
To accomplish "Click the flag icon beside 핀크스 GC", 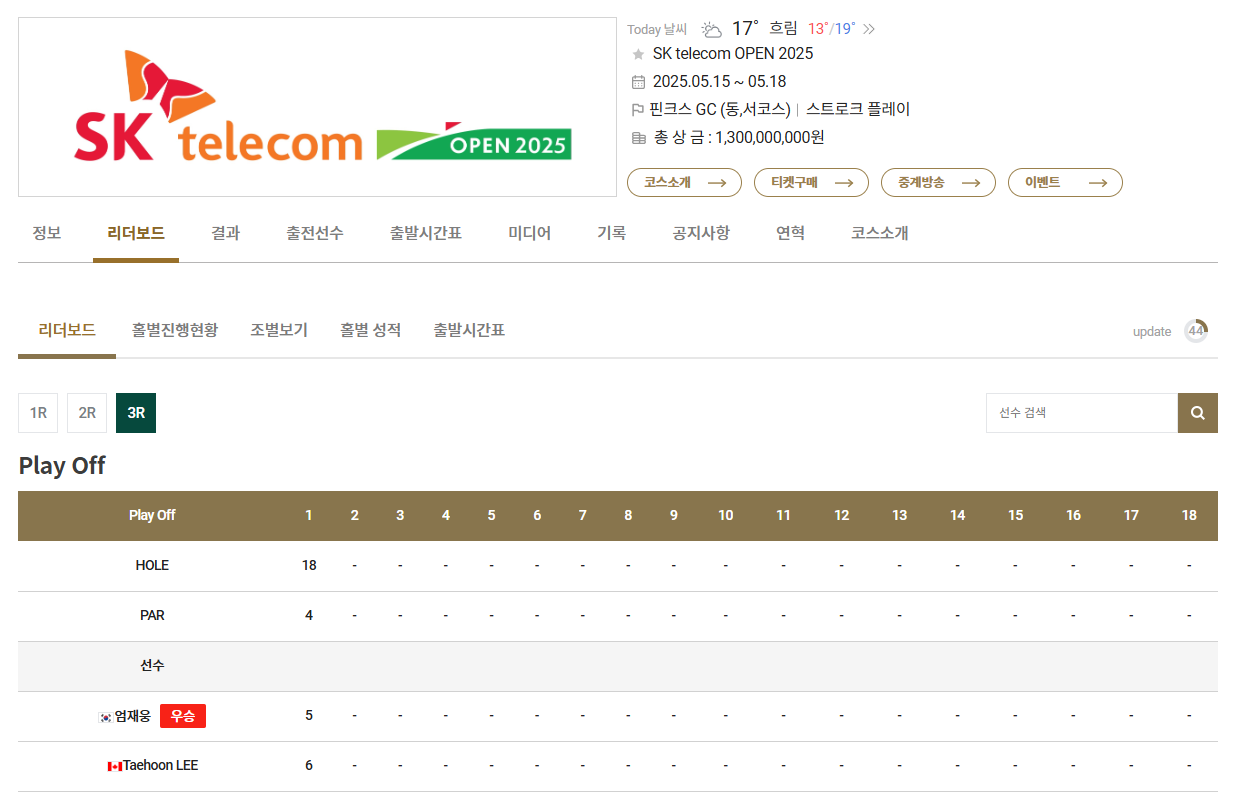I will [638, 110].
